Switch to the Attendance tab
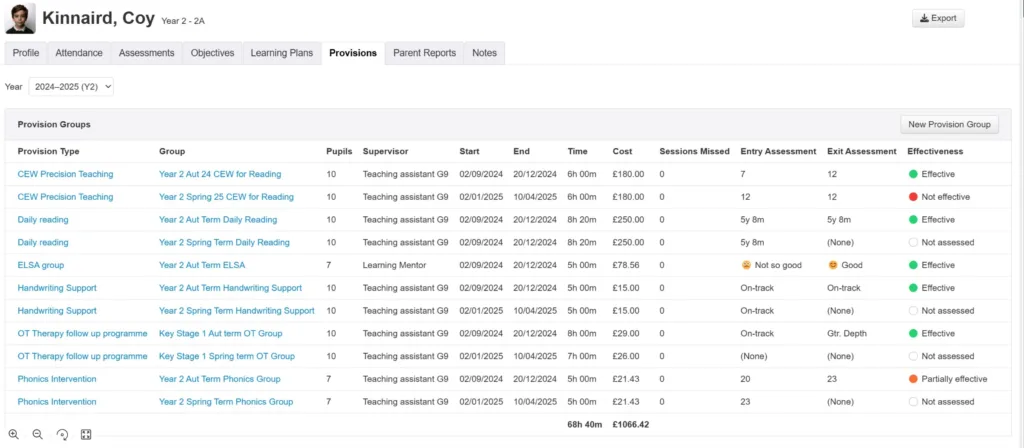 coord(79,53)
